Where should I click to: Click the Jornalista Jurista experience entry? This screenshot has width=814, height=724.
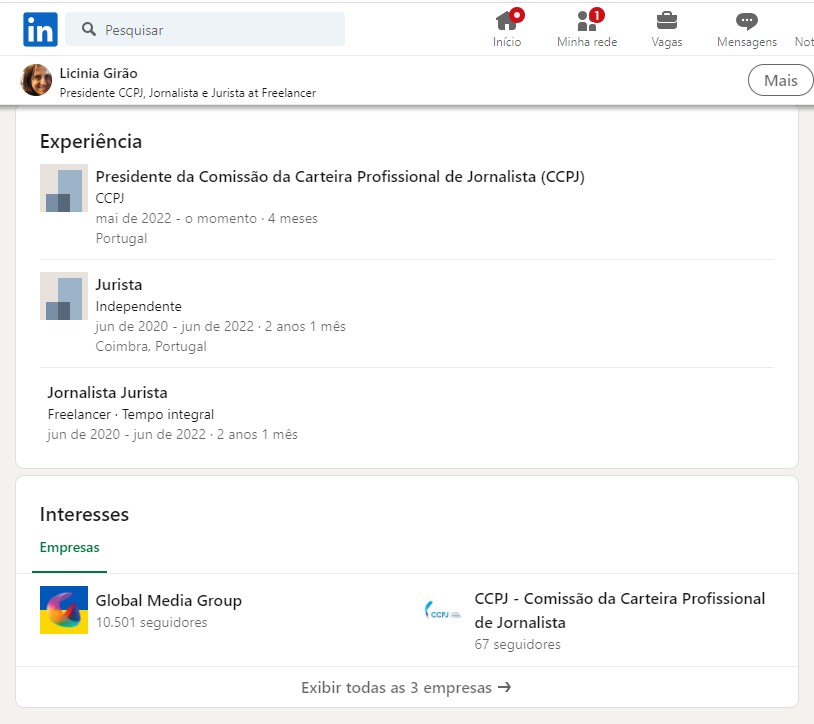coord(107,393)
